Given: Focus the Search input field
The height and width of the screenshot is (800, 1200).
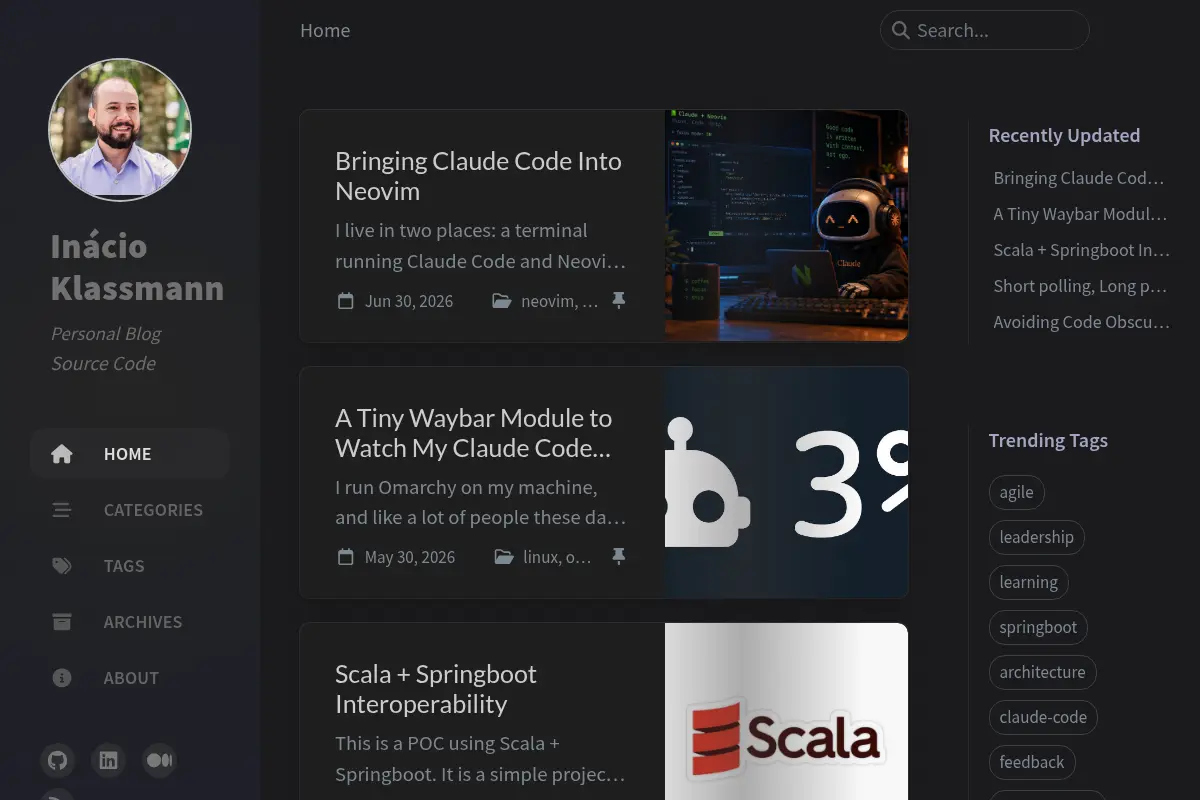Looking at the screenshot, I should pos(985,30).
